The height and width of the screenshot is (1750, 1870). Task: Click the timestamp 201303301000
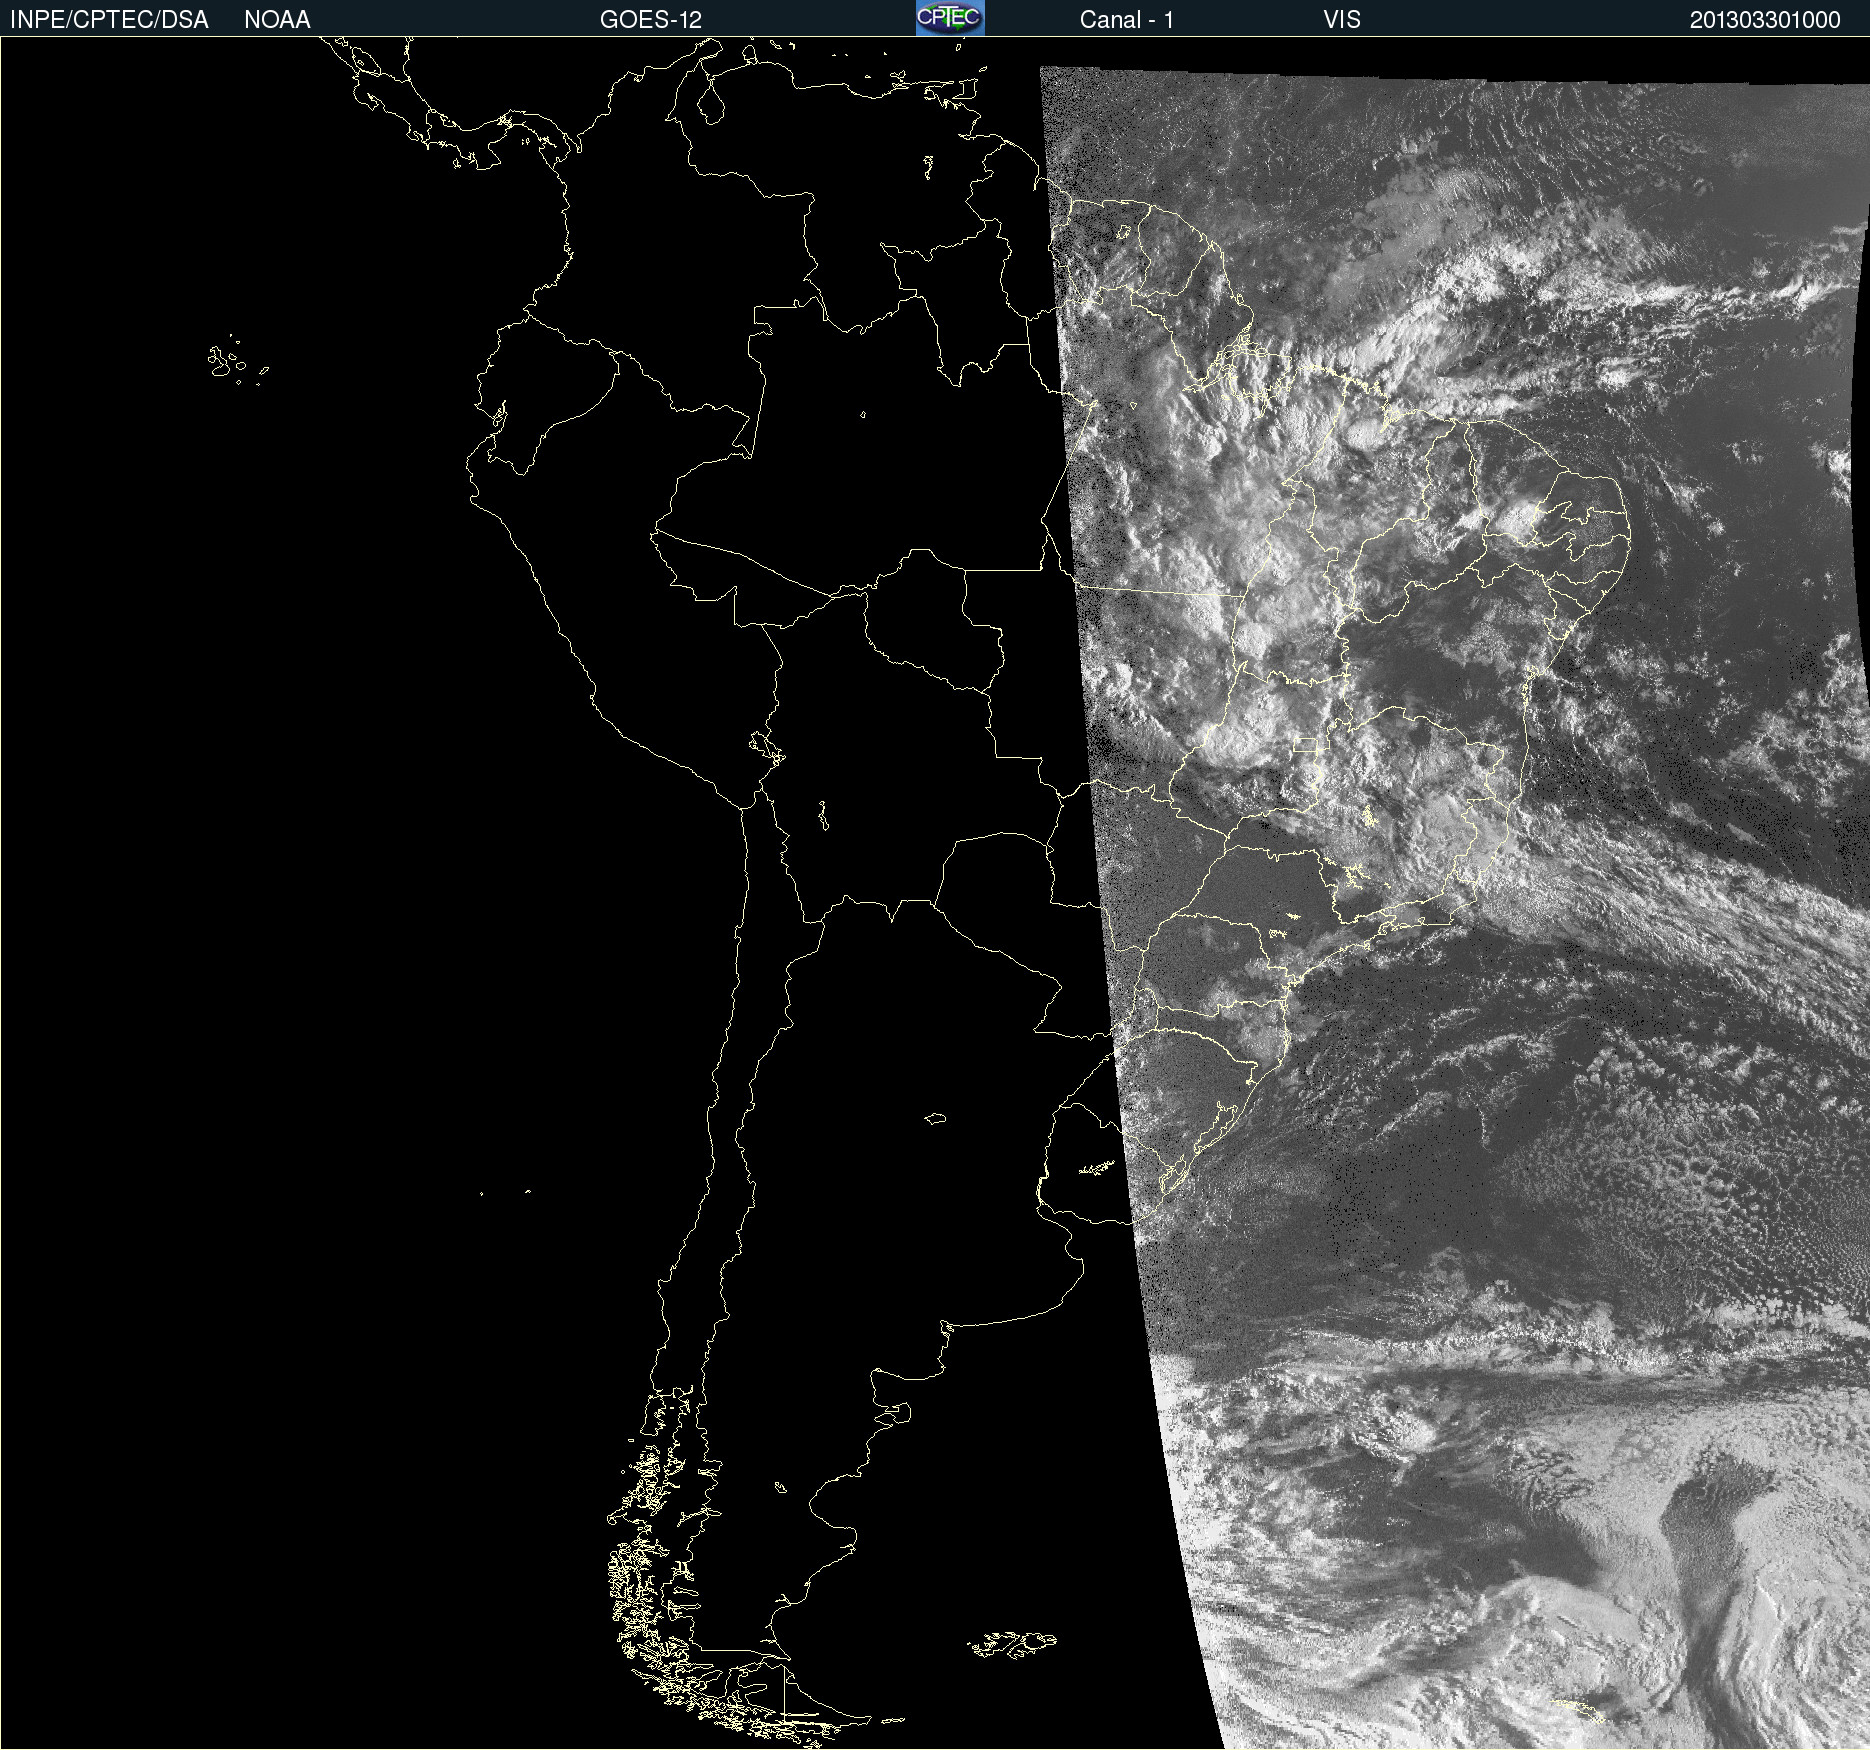[1765, 20]
